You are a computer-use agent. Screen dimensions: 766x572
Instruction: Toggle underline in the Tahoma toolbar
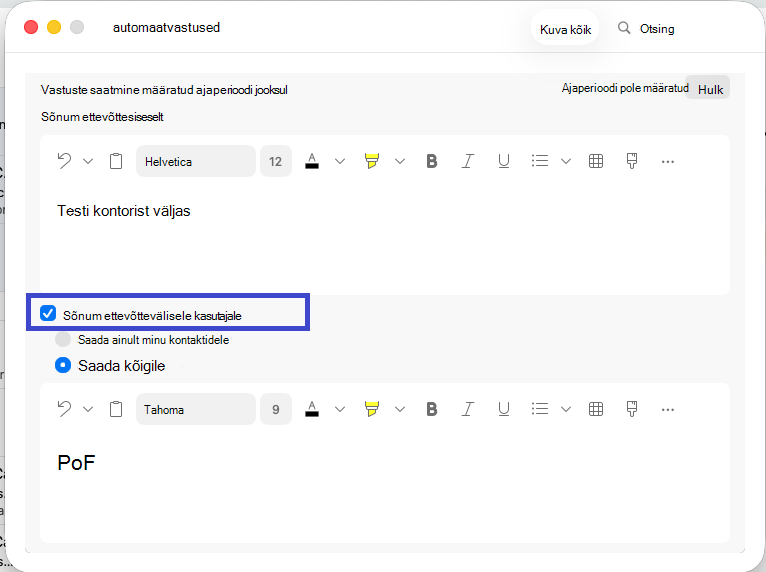[504, 409]
